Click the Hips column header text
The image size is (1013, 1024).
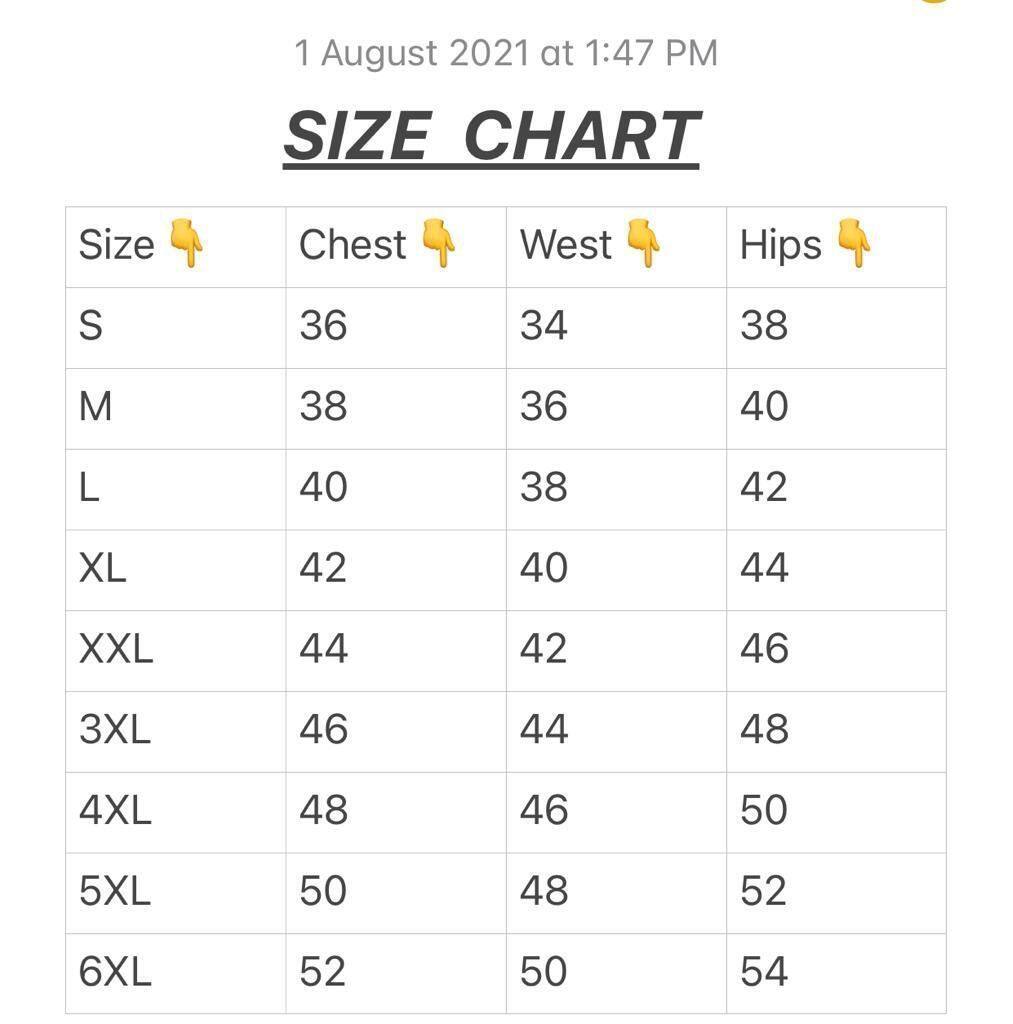tap(780, 245)
